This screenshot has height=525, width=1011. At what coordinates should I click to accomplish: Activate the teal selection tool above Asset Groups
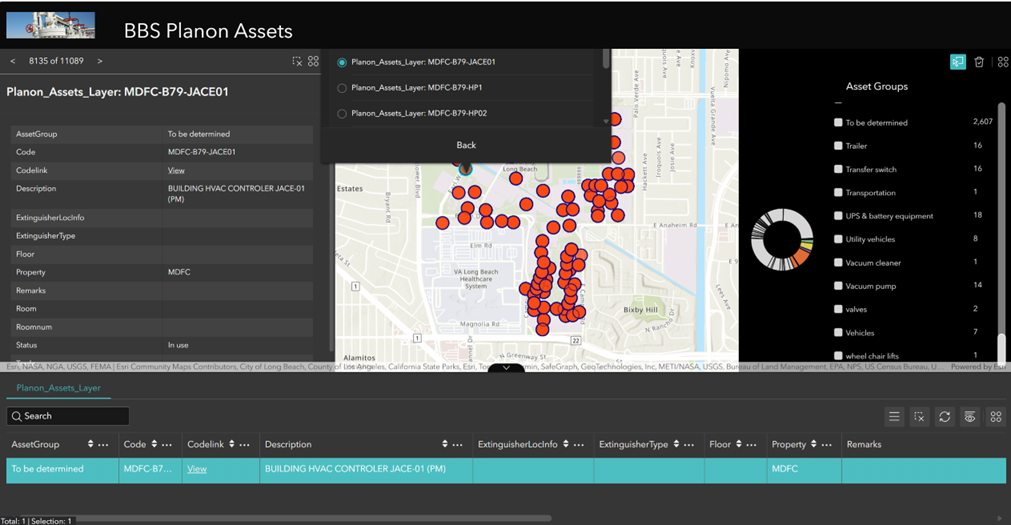[x=957, y=62]
